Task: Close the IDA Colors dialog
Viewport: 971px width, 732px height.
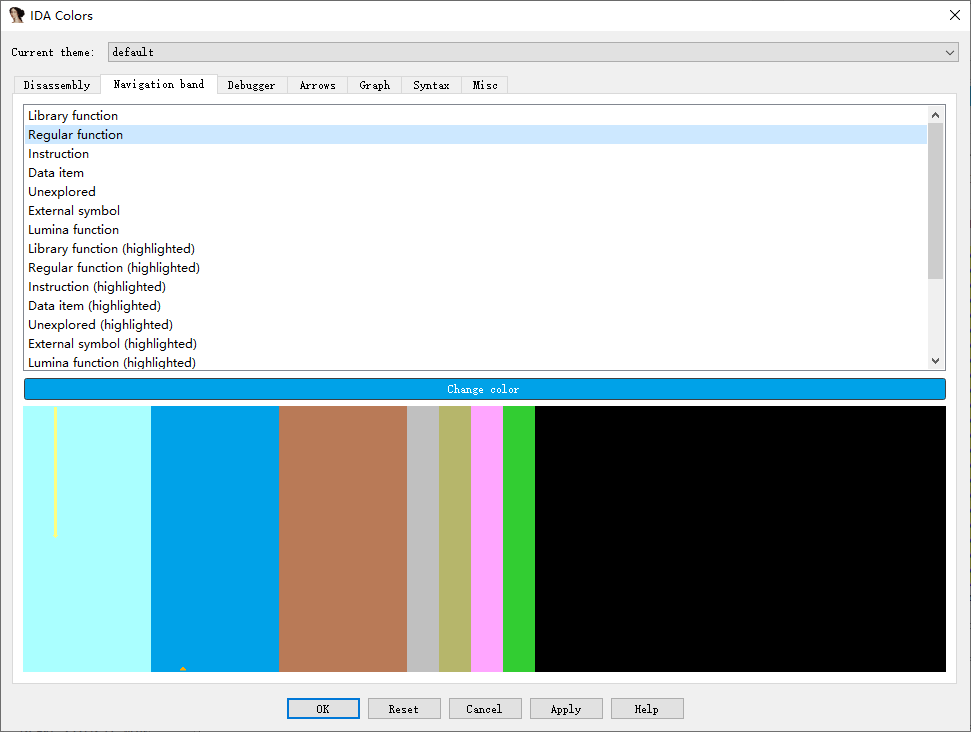Action: point(955,15)
